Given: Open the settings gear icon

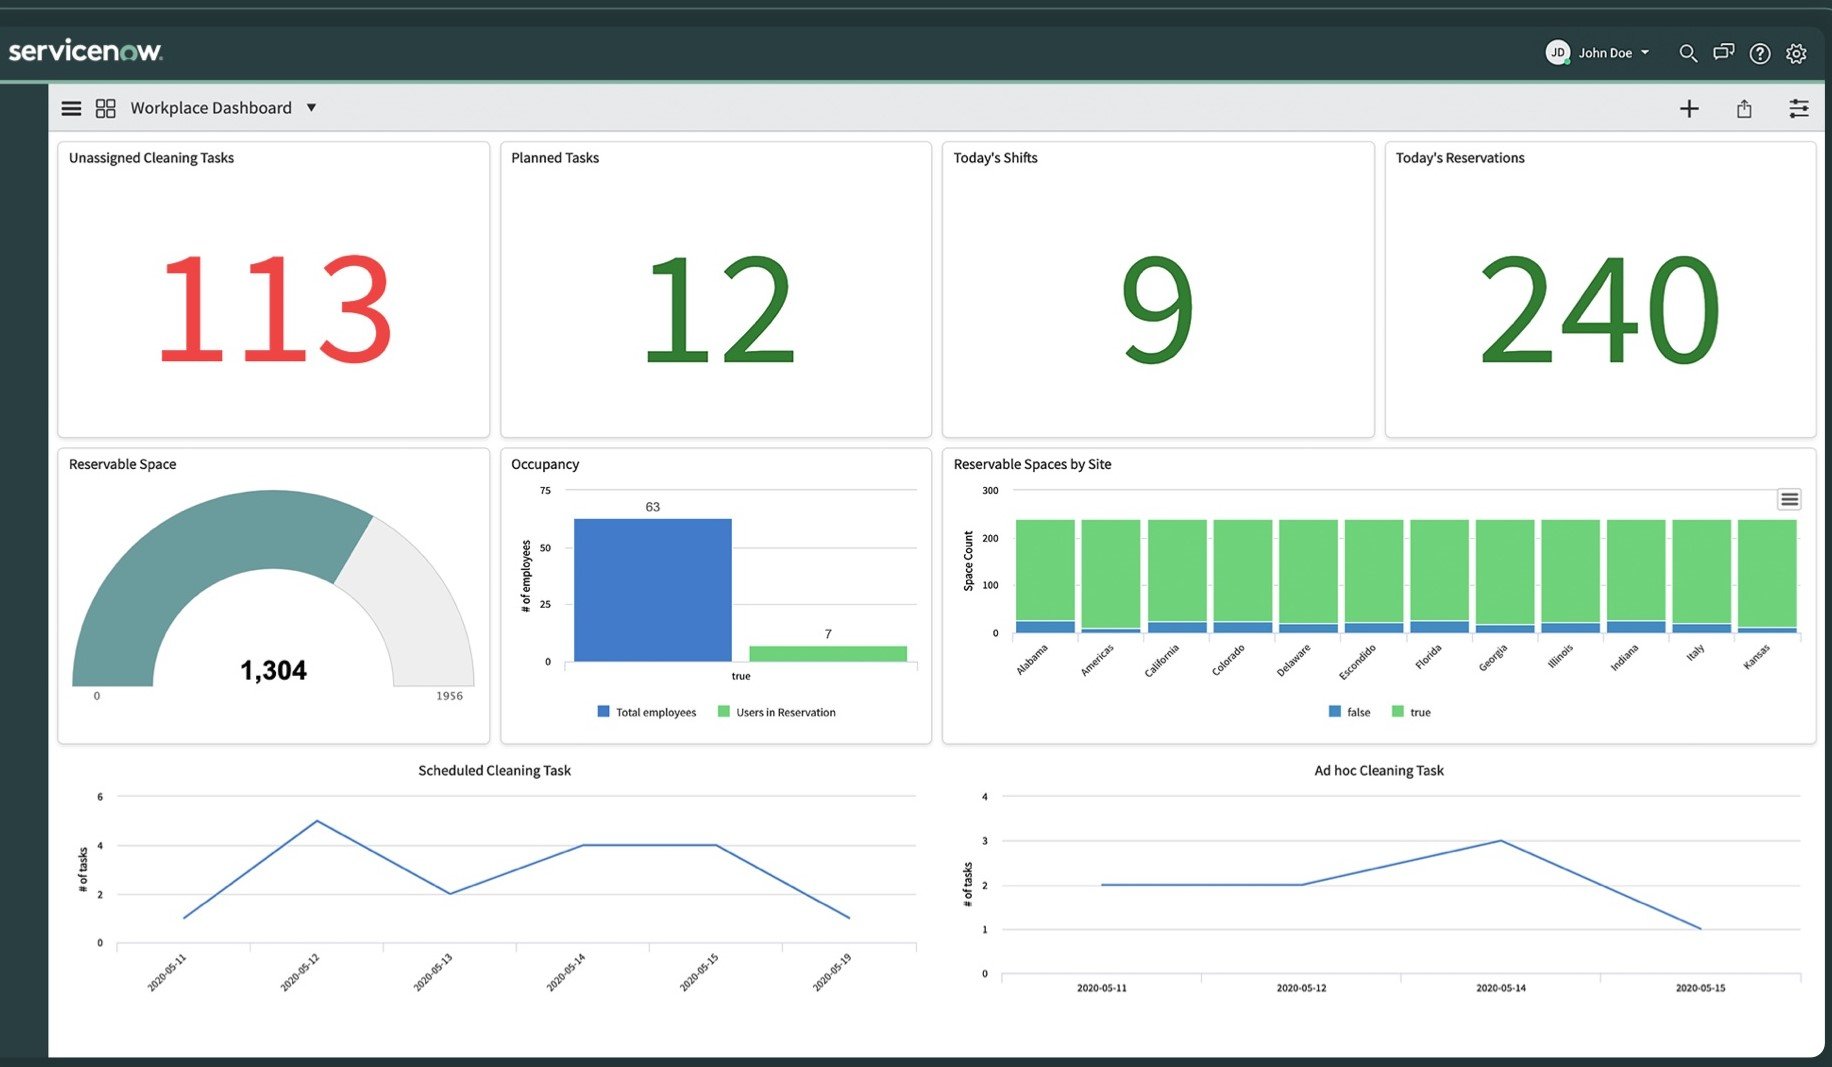Looking at the screenshot, I should pos(1796,53).
